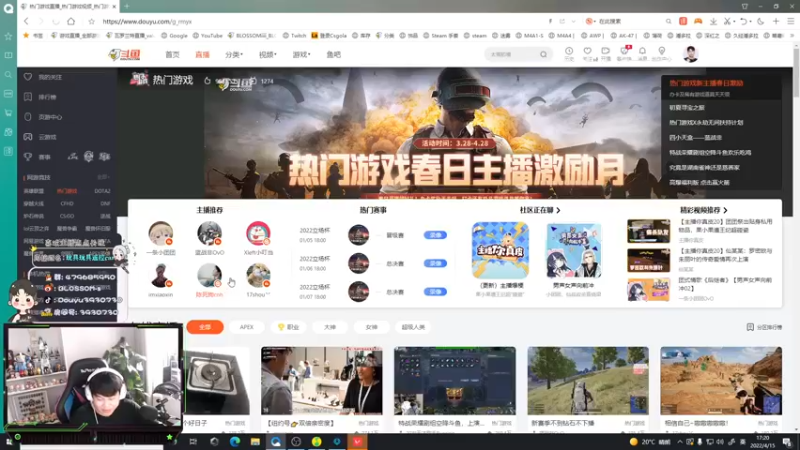
Task: Click the browser search box magnifier
Action: coord(668,21)
